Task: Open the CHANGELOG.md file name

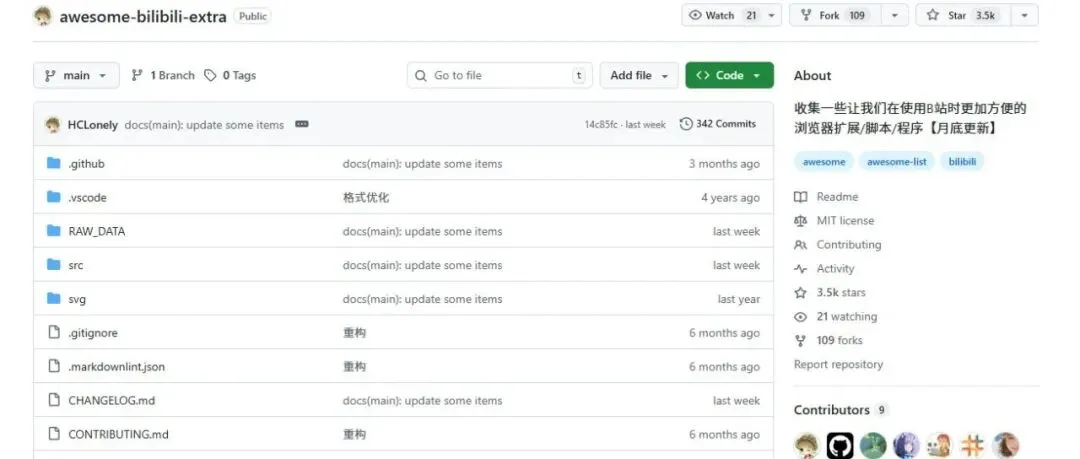Action: click(x=112, y=400)
